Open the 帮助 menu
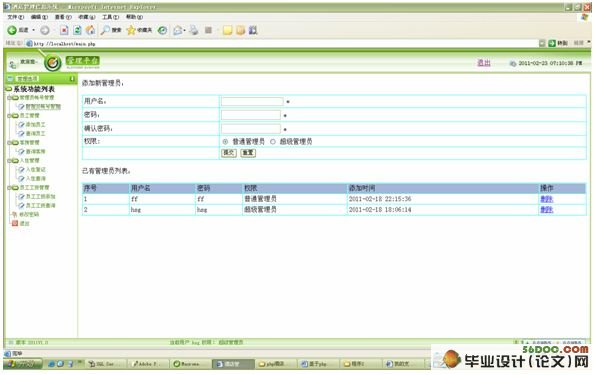 coord(134,17)
